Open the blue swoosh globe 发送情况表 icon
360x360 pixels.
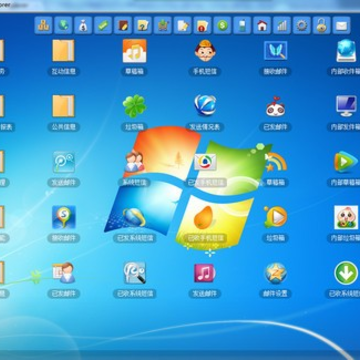coord(205,105)
